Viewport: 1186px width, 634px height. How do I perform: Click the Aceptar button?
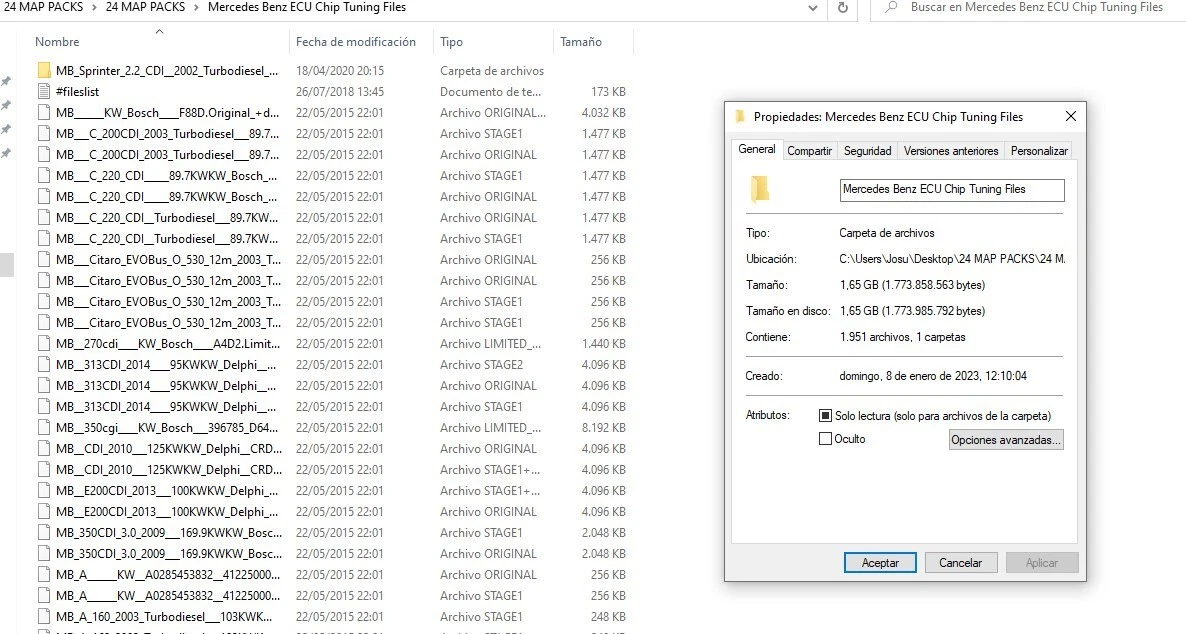pos(880,563)
